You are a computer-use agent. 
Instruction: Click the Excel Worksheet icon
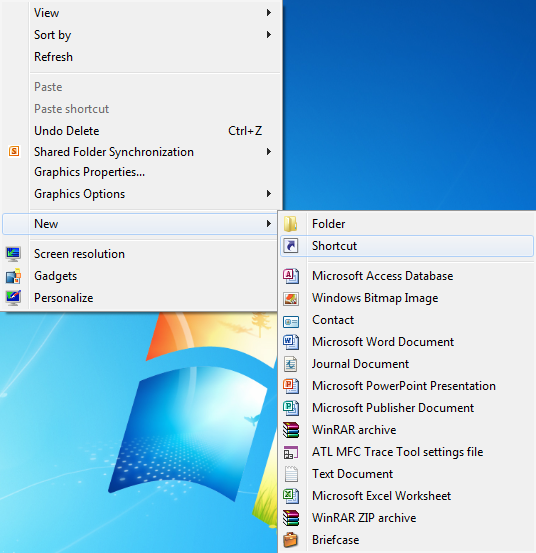(291, 496)
